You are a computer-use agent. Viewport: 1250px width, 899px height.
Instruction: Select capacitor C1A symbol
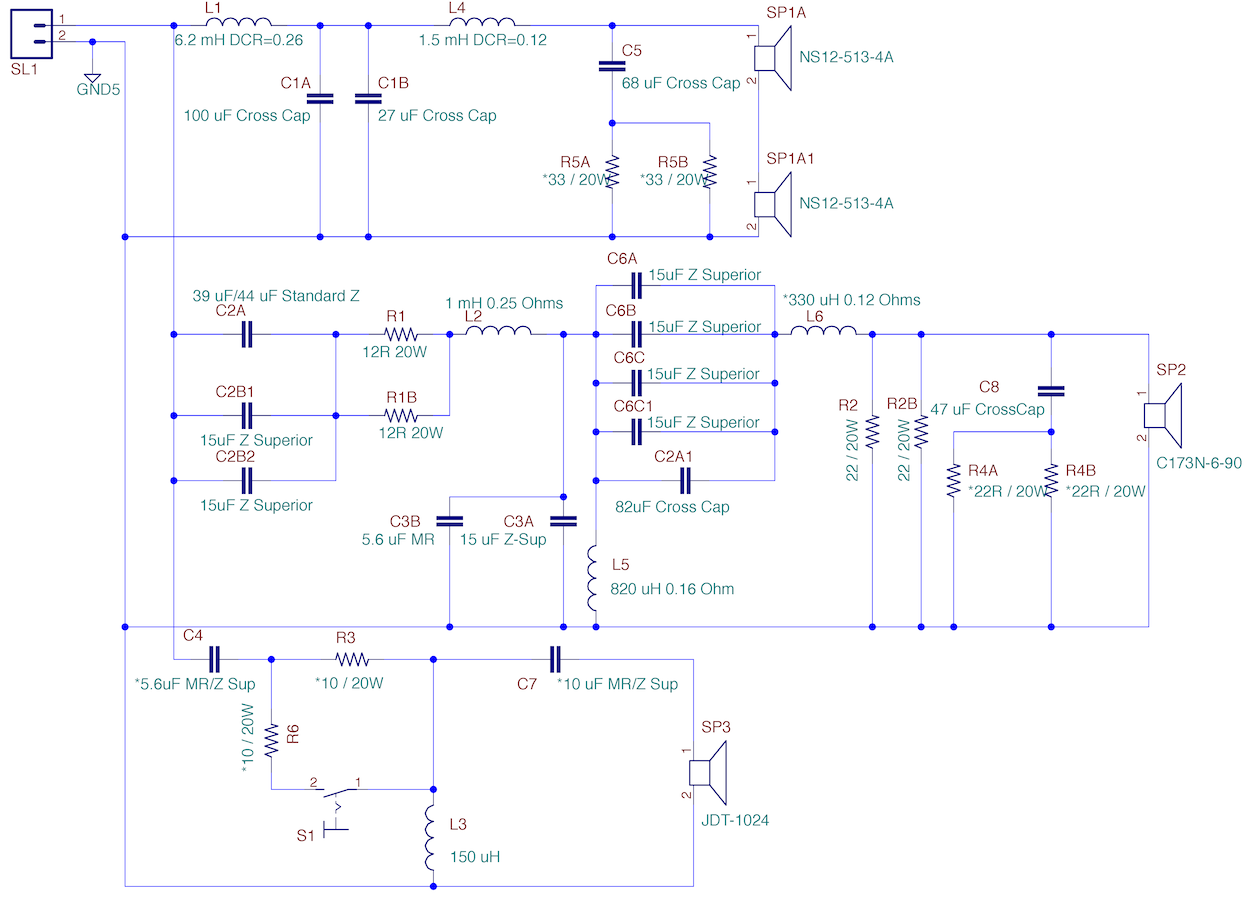(x=319, y=98)
